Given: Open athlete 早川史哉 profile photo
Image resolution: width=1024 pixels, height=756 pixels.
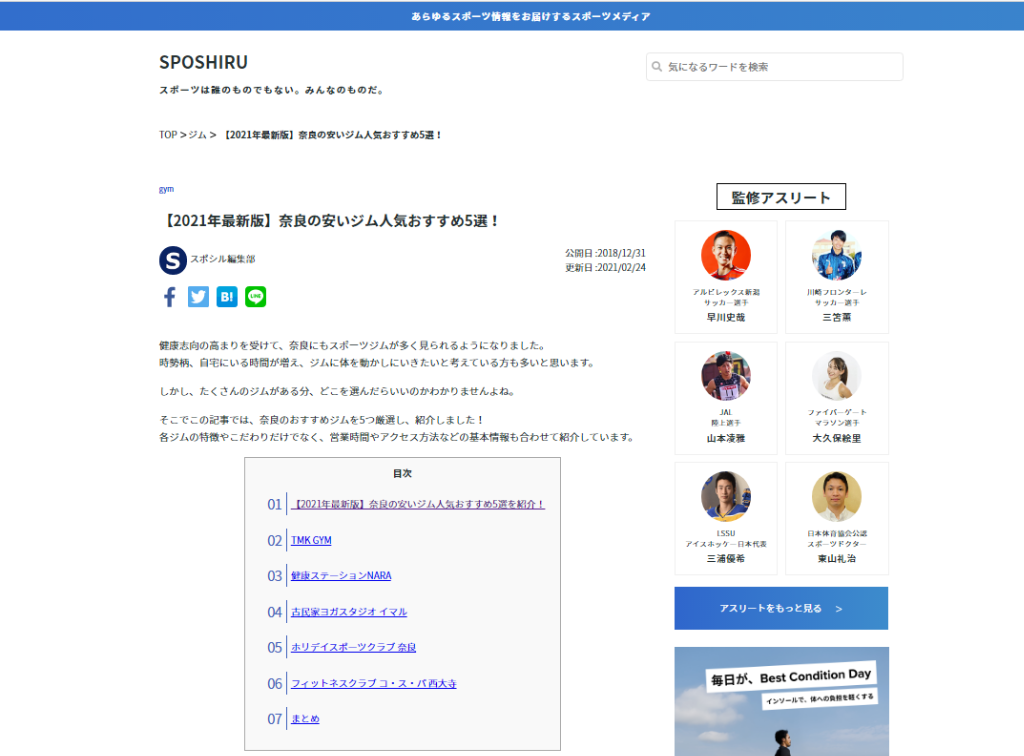Looking at the screenshot, I should coord(726,255).
